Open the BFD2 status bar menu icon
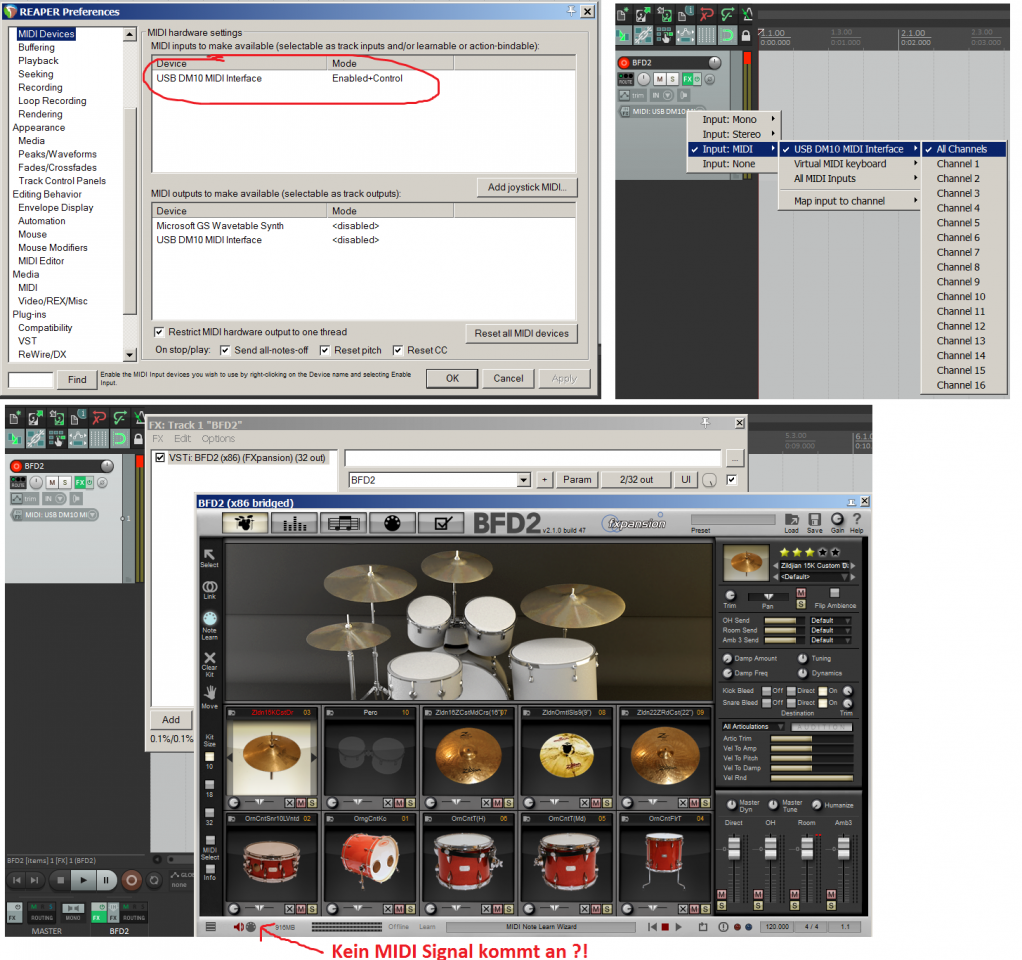Viewport: 1022px width, 960px height. pos(211,927)
